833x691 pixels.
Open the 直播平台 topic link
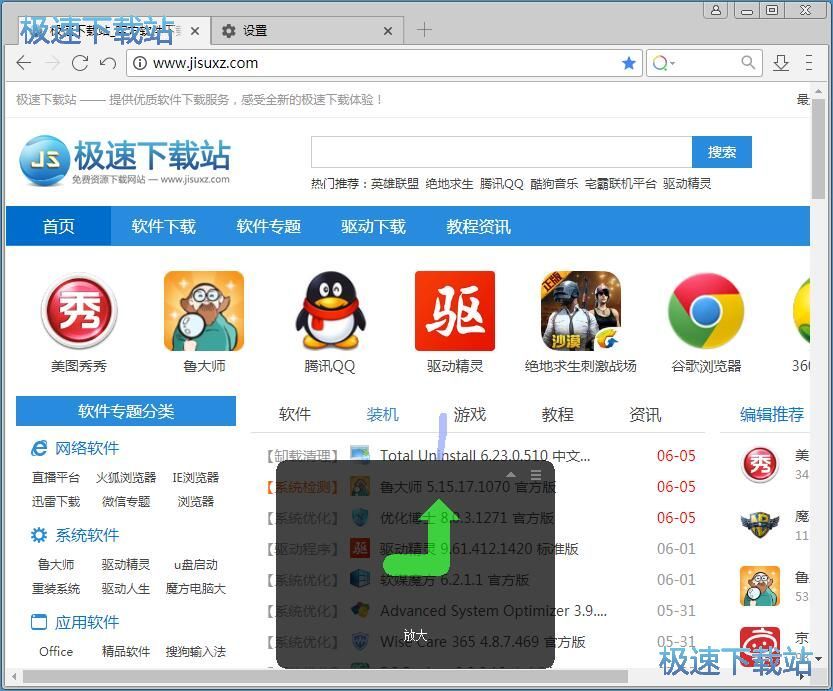click(56, 477)
